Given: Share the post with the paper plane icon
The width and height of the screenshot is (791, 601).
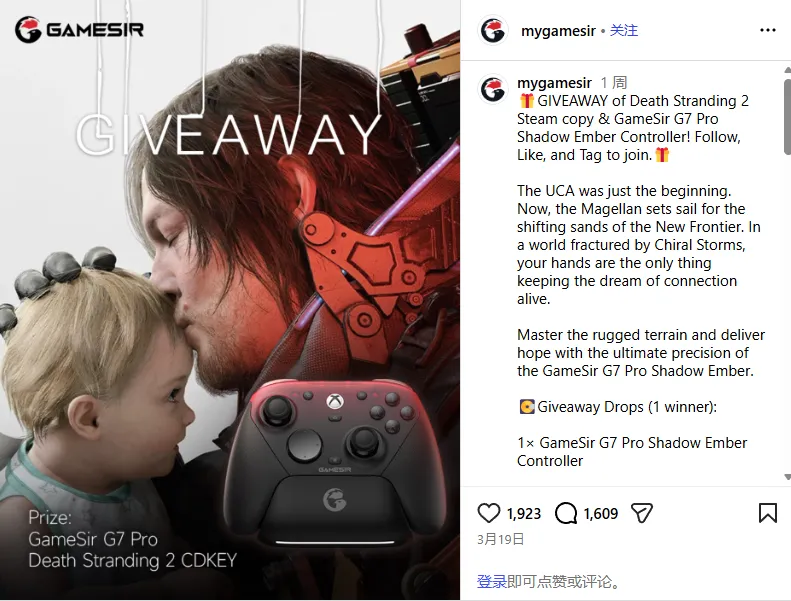Looking at the screenshot, I should [642, 513].
